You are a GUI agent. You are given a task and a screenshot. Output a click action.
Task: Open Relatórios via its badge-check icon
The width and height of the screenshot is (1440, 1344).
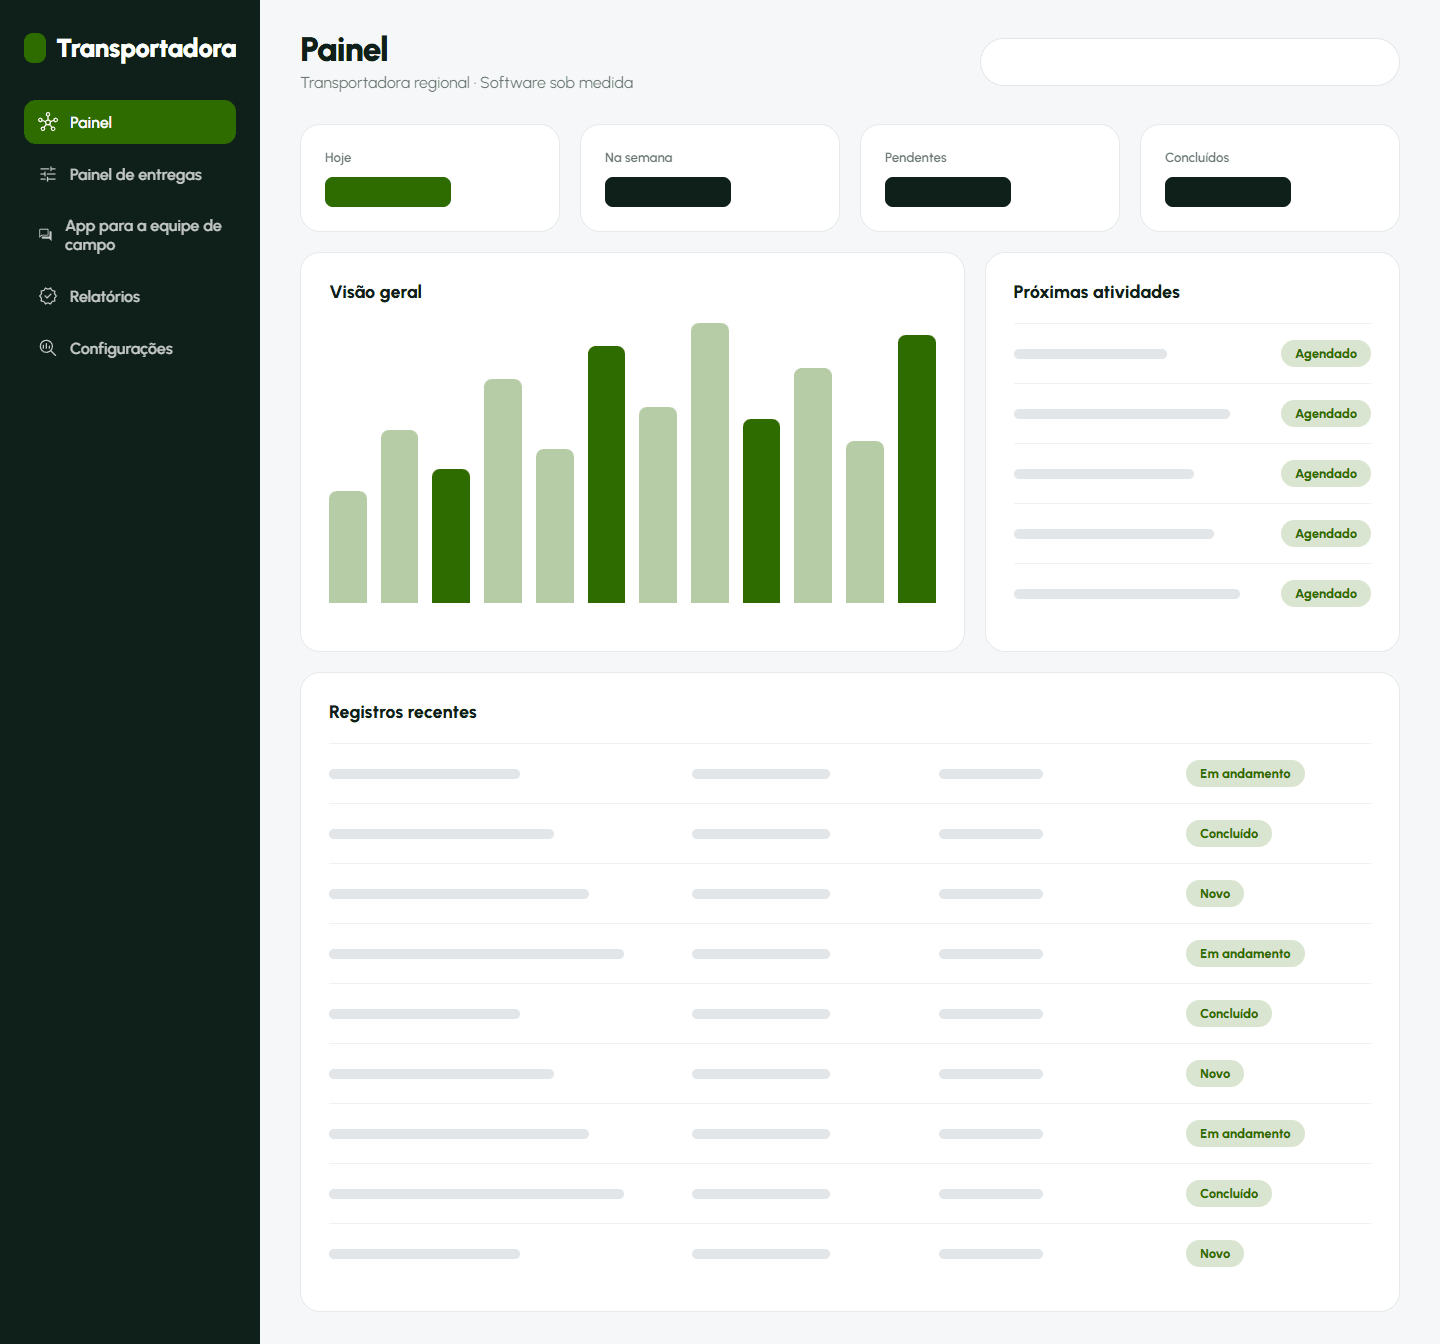pyautogui.click(x=48, y=296)
